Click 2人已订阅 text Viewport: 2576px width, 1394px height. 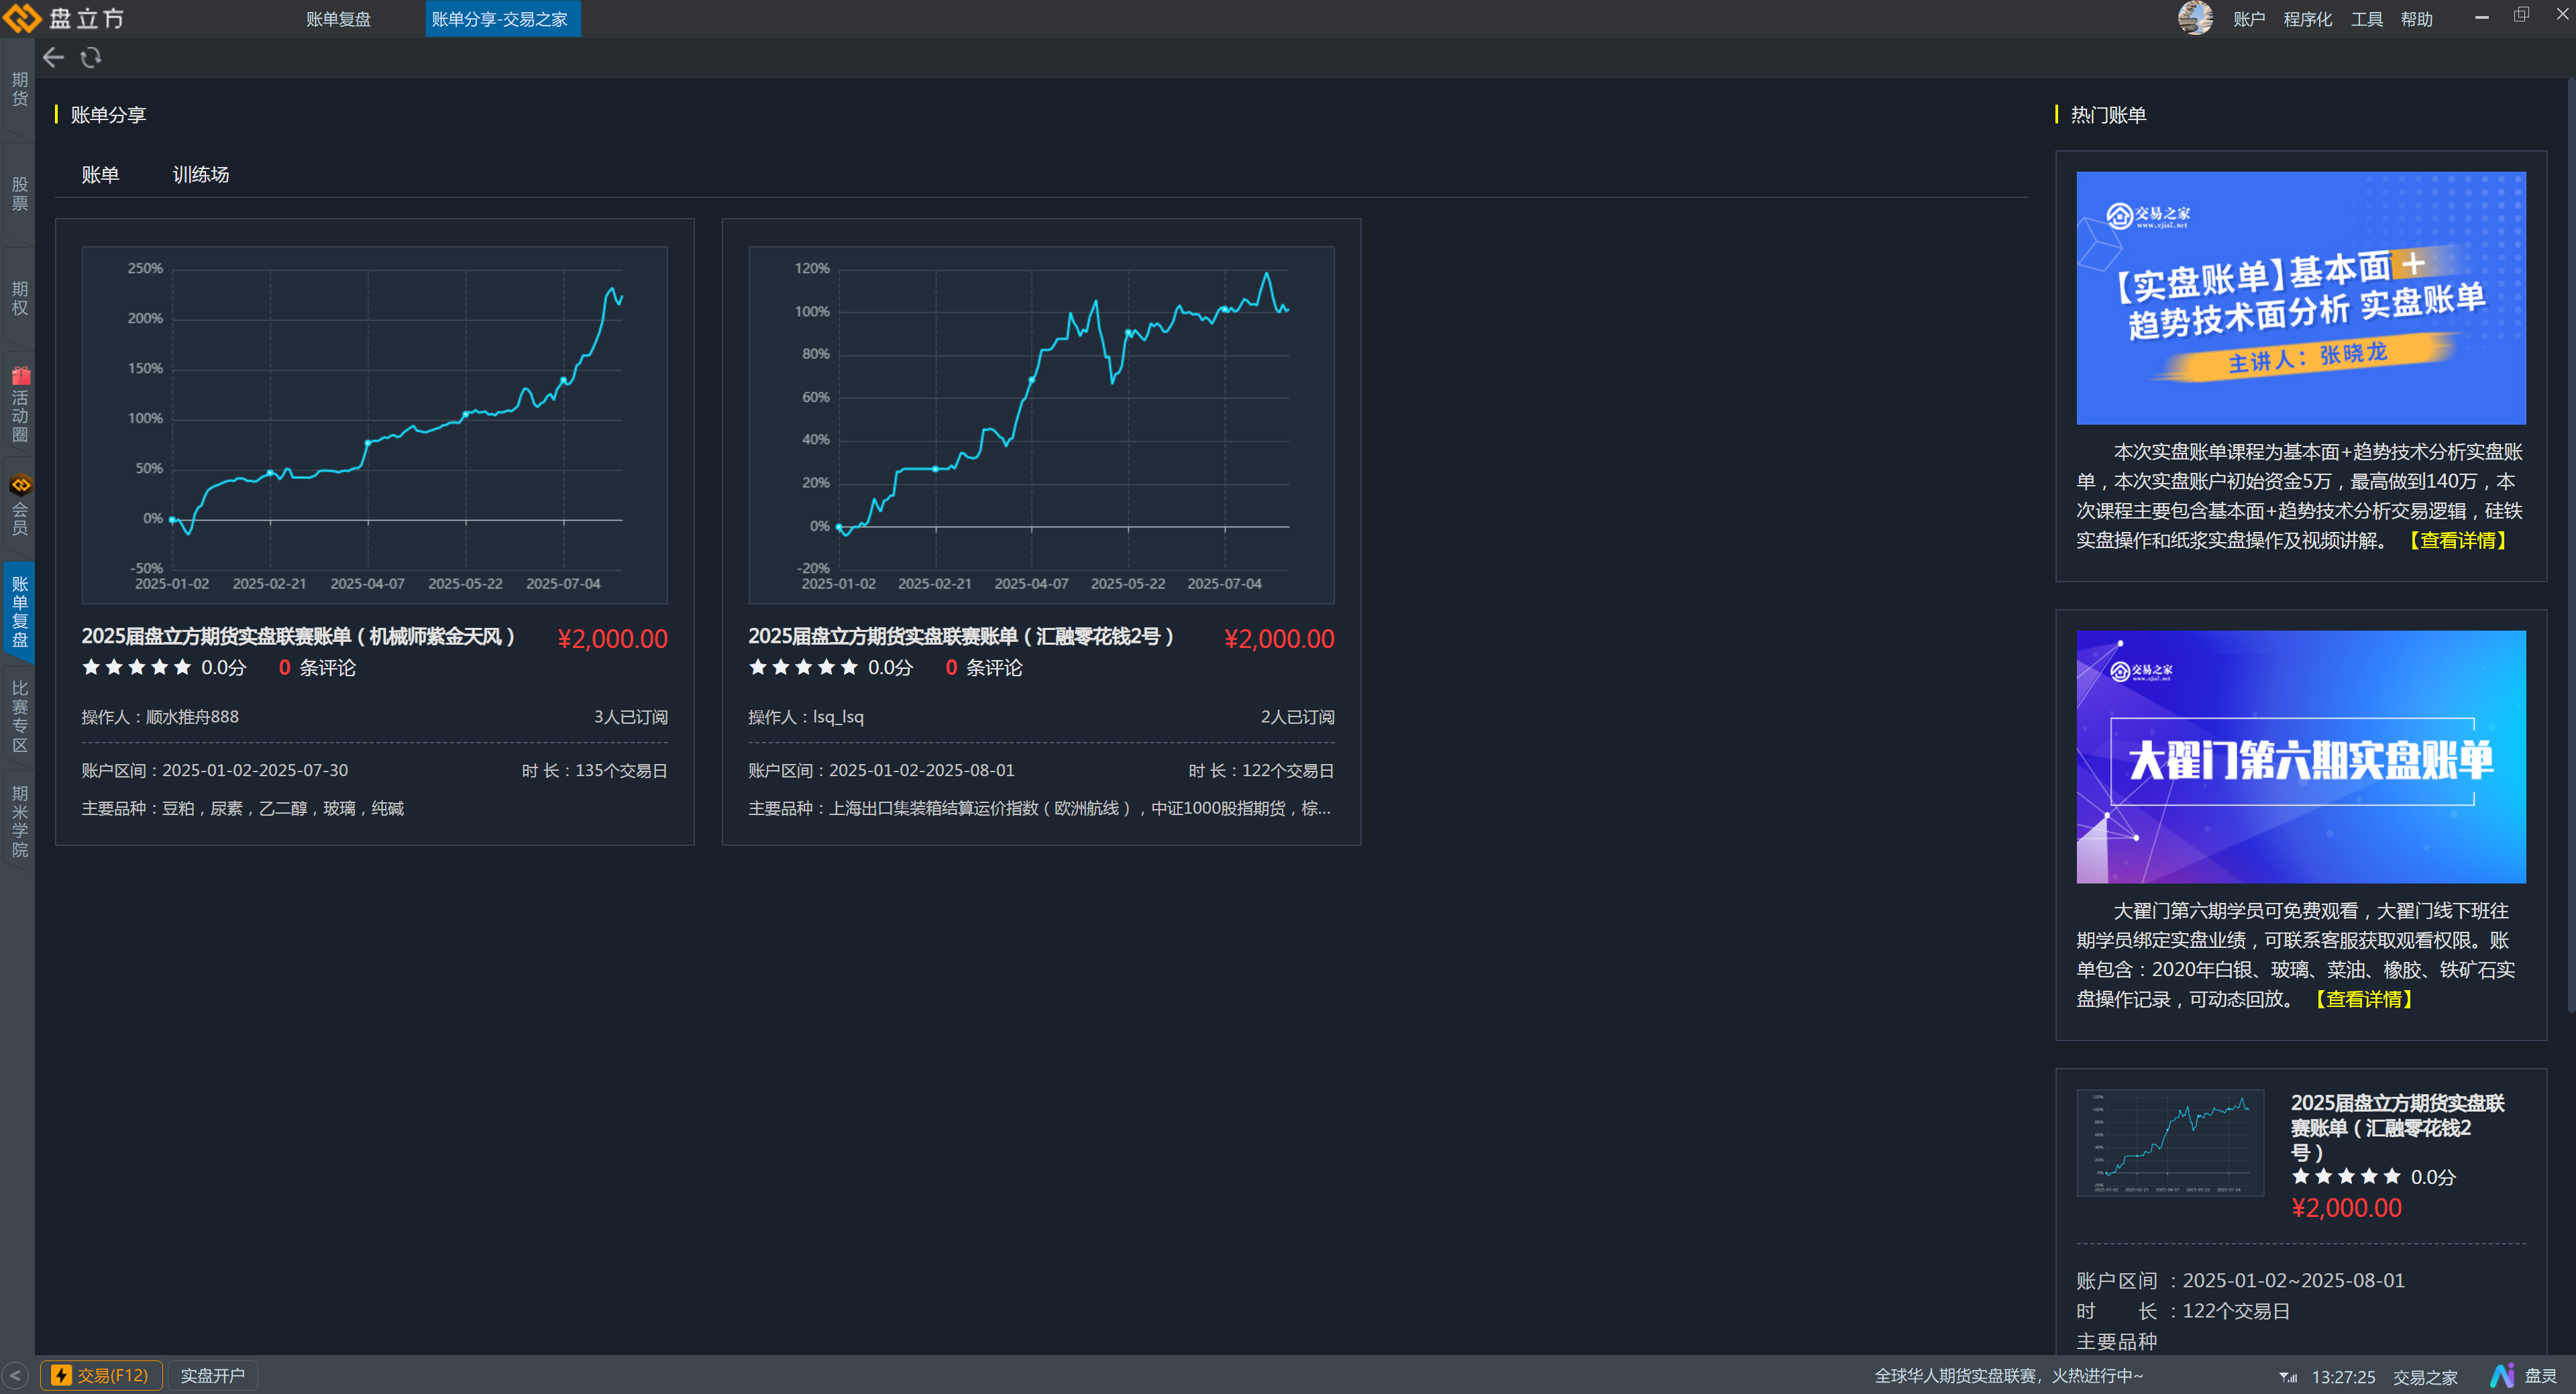1297,717
